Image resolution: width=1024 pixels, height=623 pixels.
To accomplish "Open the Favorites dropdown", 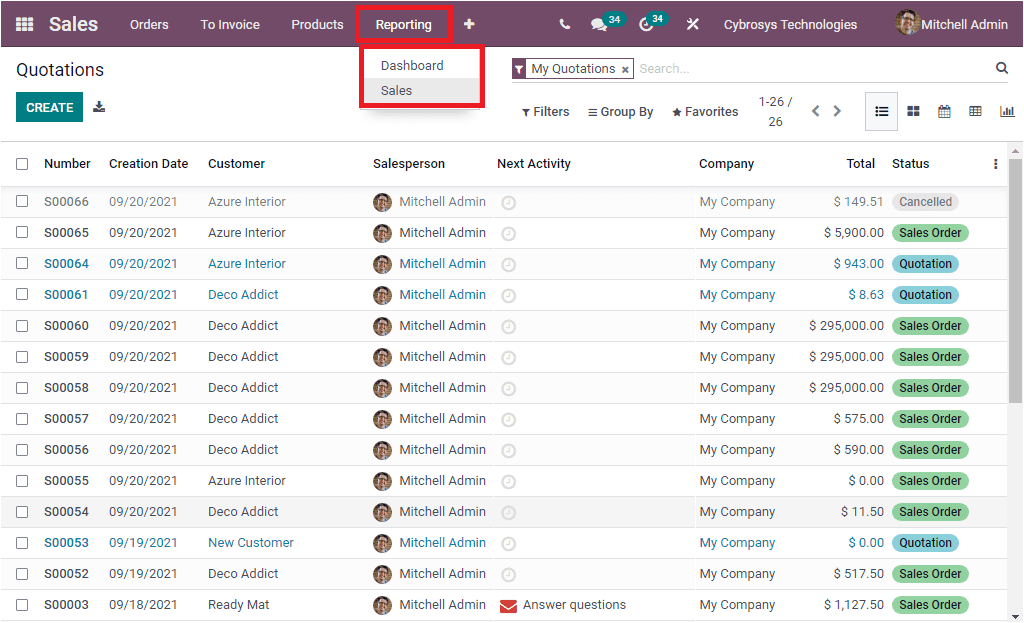I will pos(704,111).
